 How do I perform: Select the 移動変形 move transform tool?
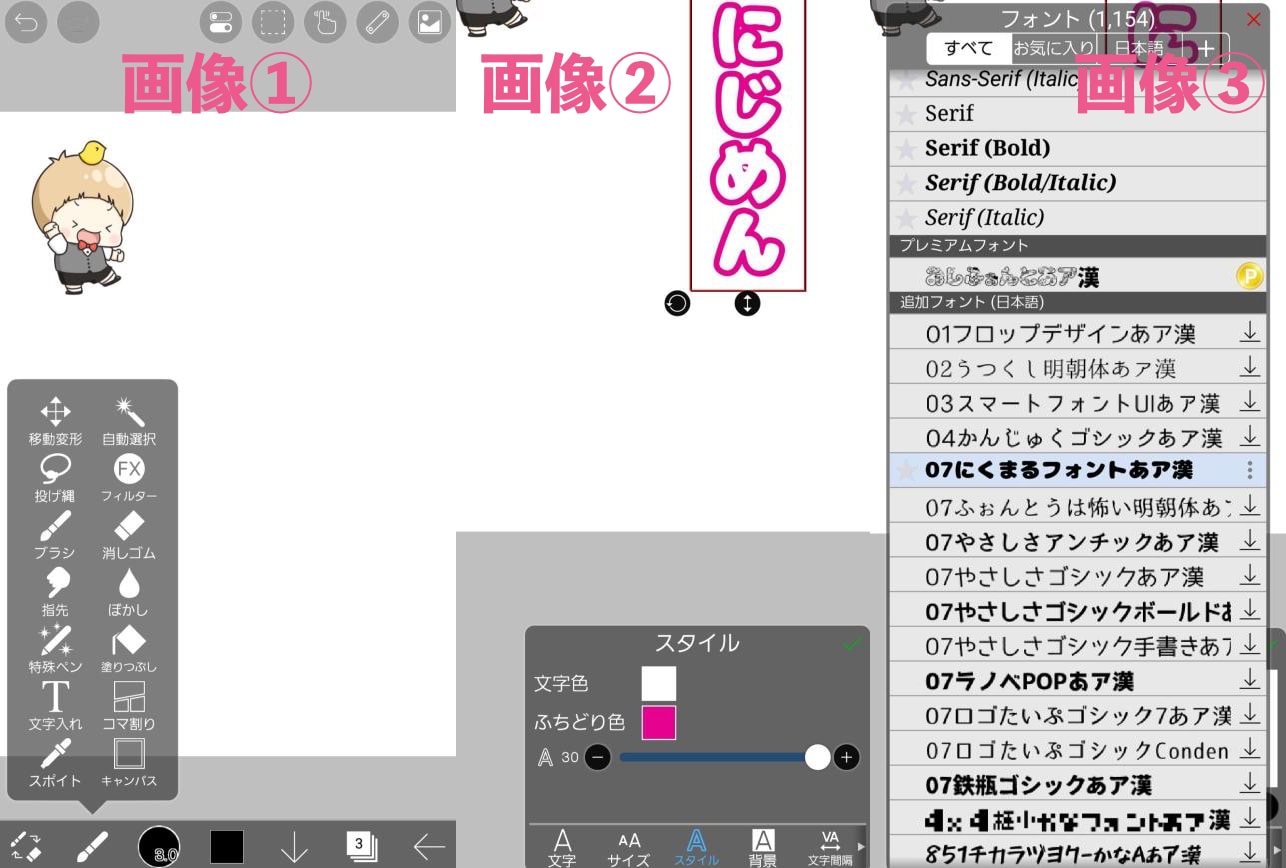55,421
